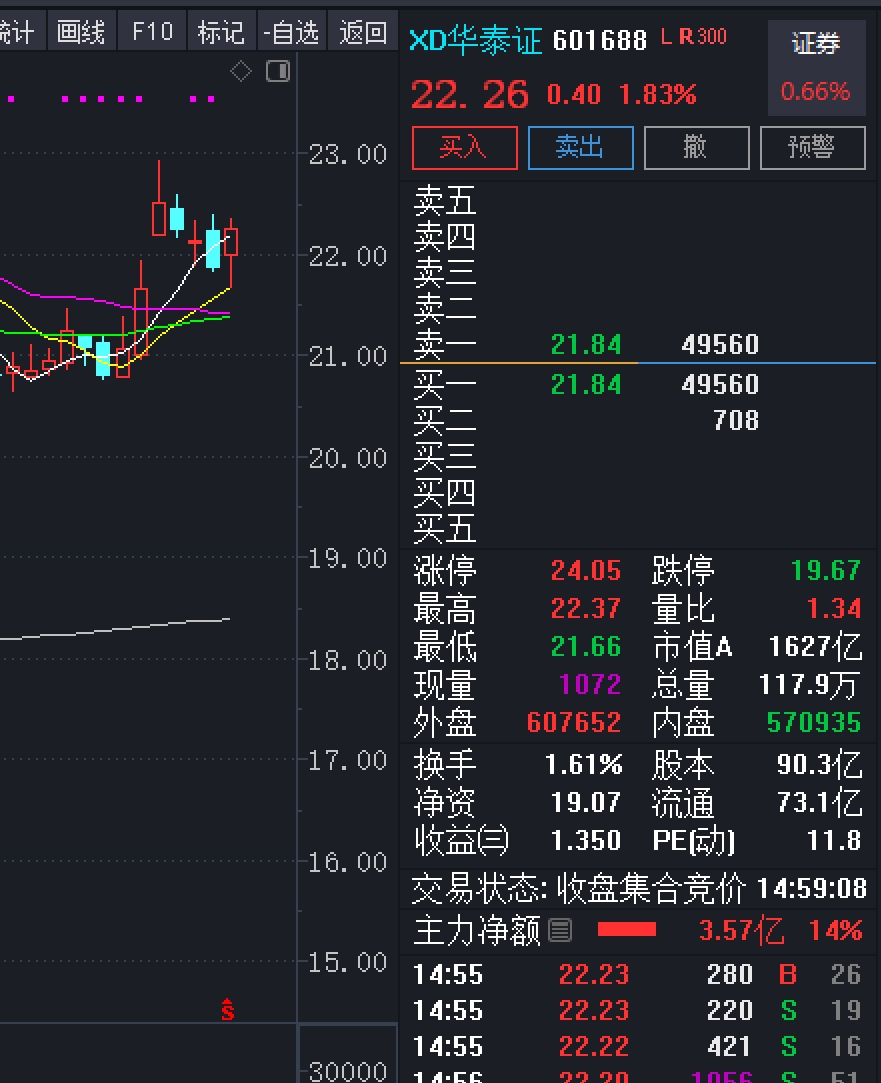Click the red S marker on chart
The height and width of the screenshot is (1083, 881).
(228, 1010)
